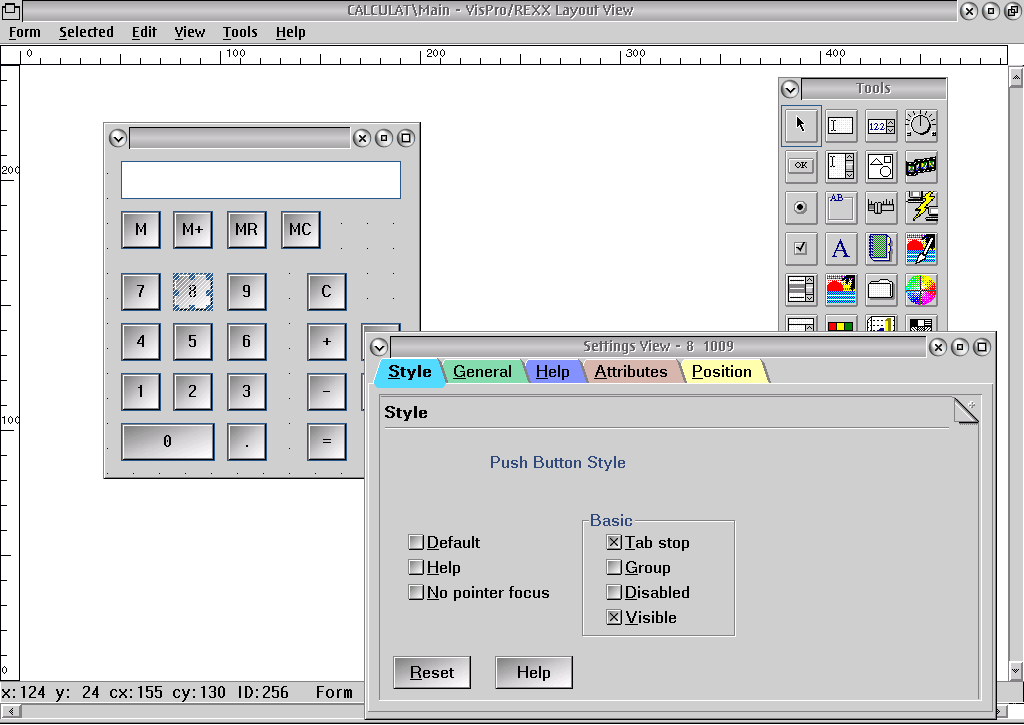Click the Help button beside Reset
The height and width of the screenshot is (725, 1024).
point(534,673)
